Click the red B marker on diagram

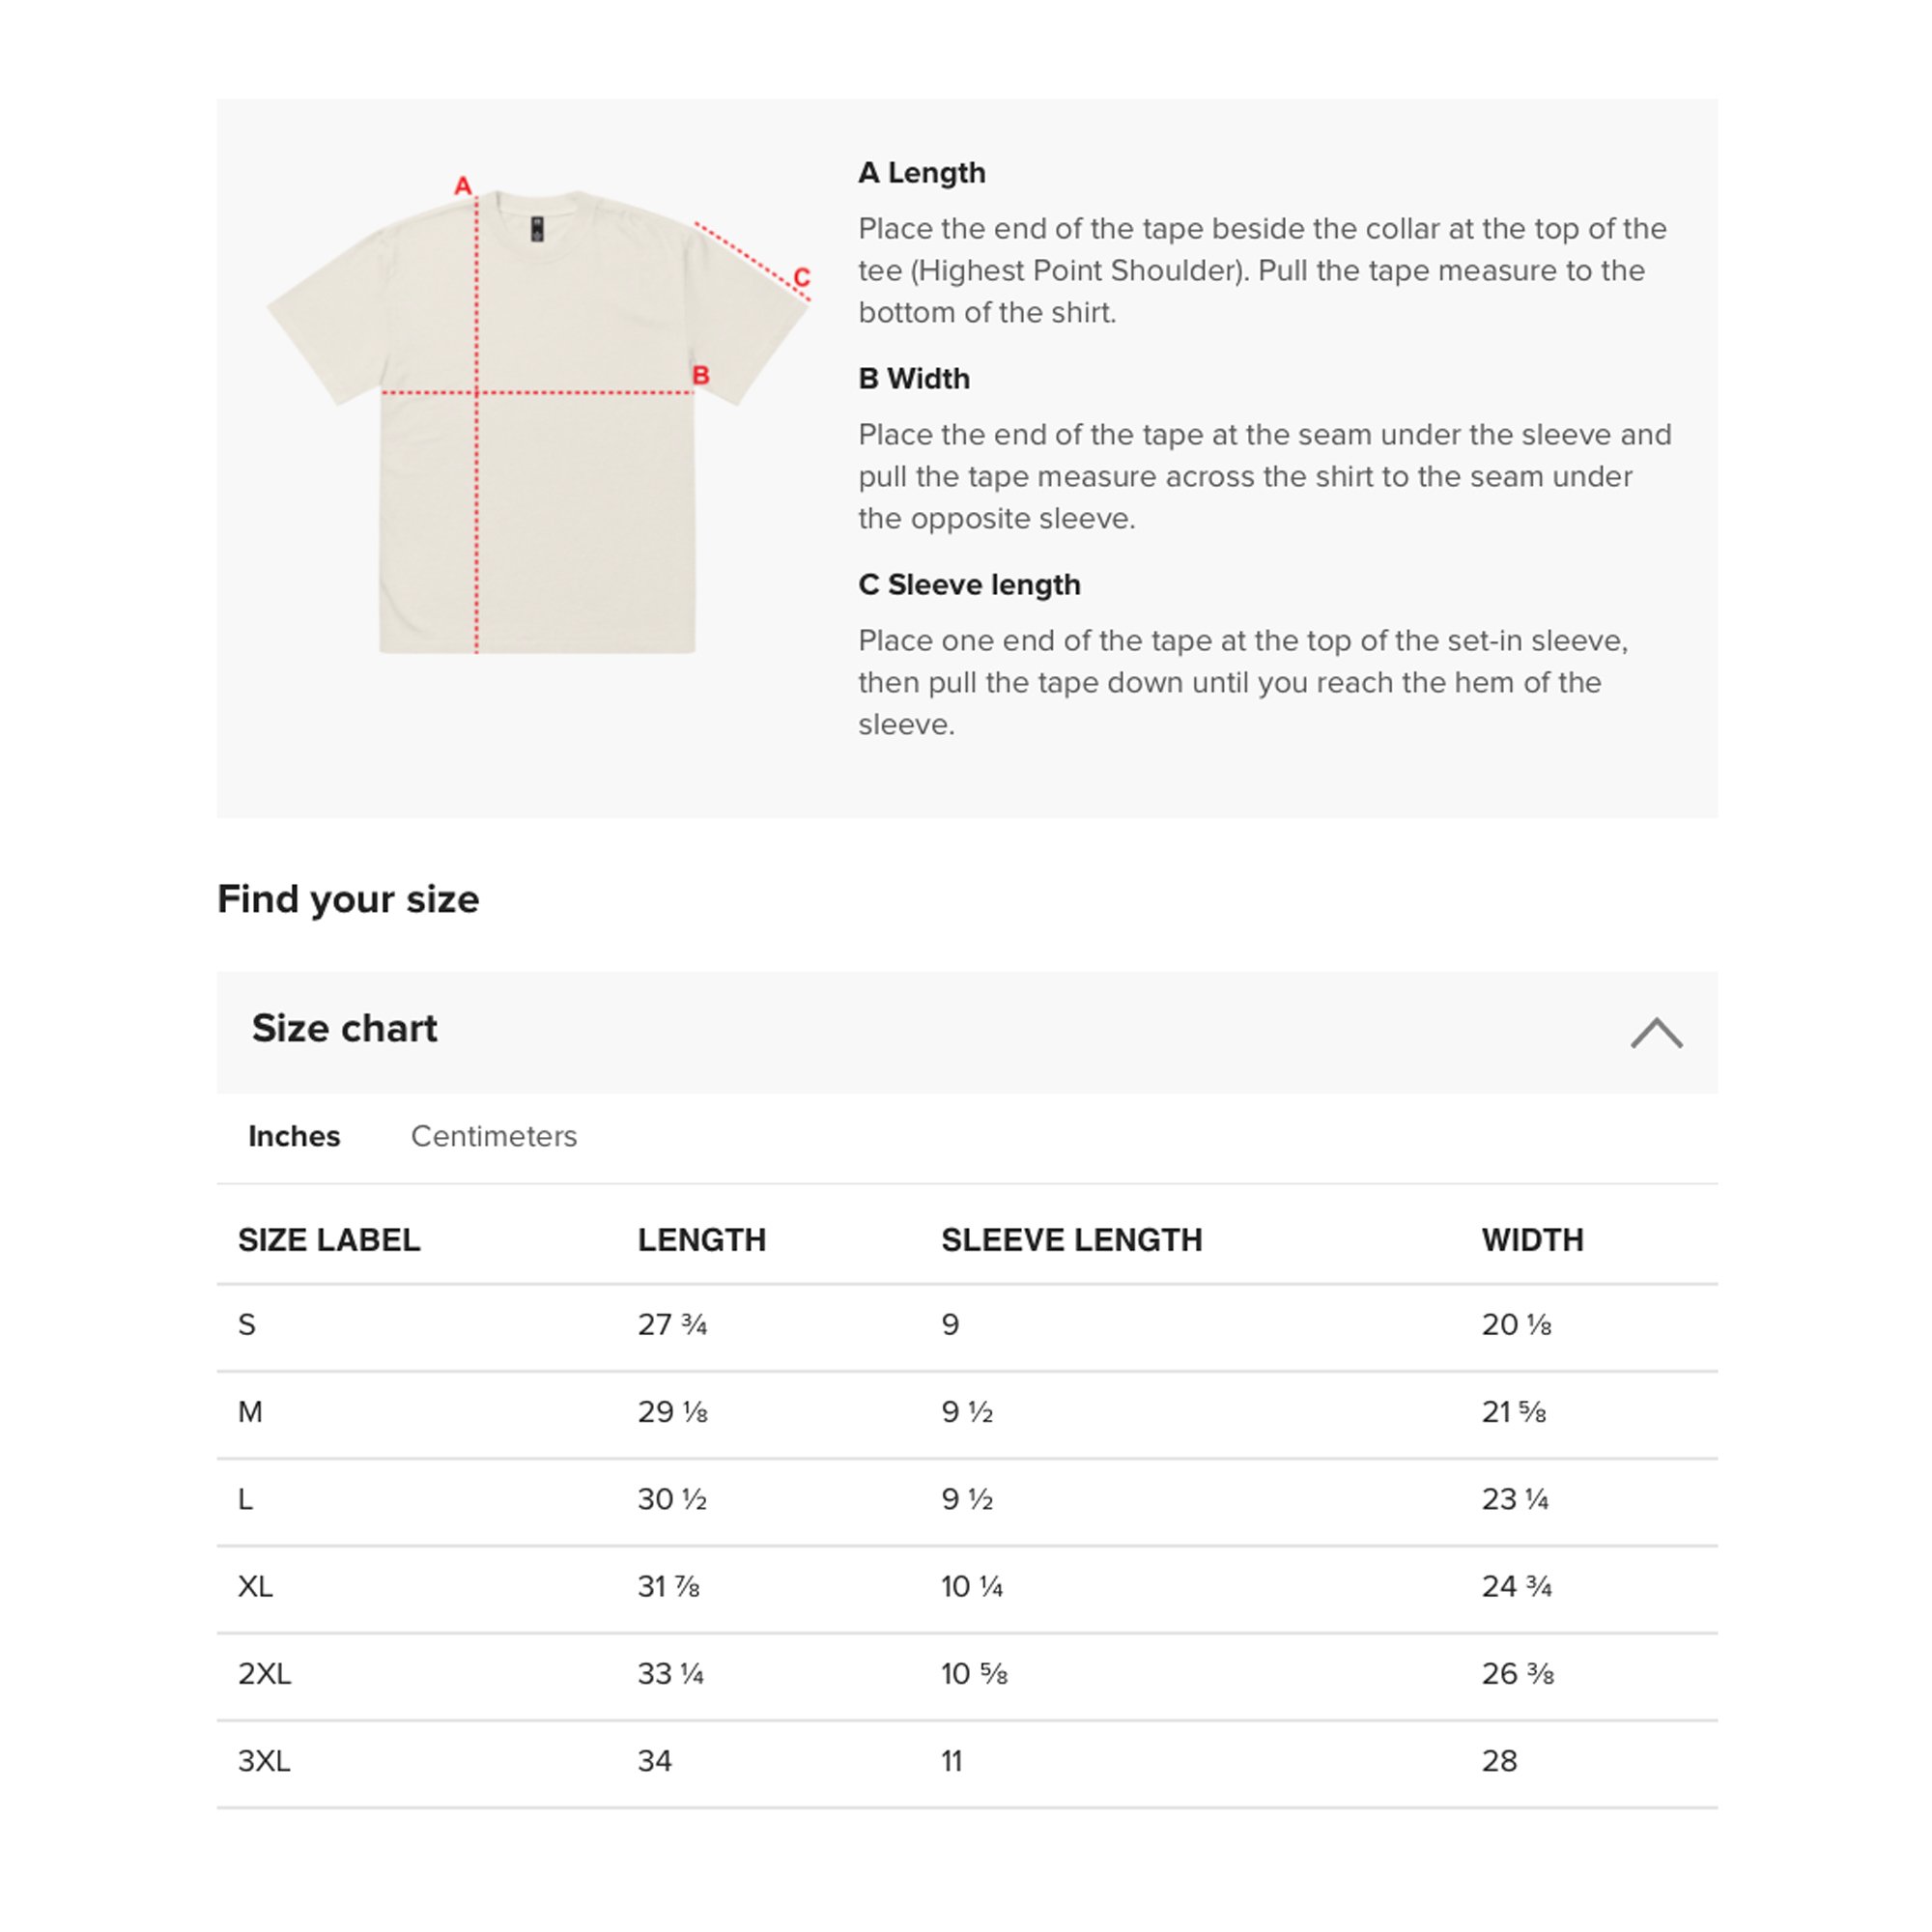coord(701,376)
